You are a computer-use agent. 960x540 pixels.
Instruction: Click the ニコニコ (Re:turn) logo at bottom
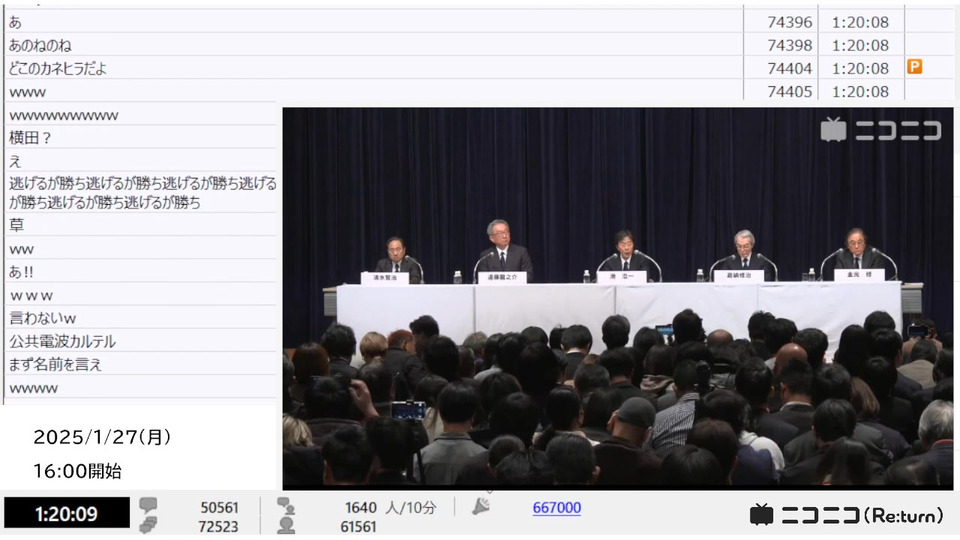click(x=847, y=515)
